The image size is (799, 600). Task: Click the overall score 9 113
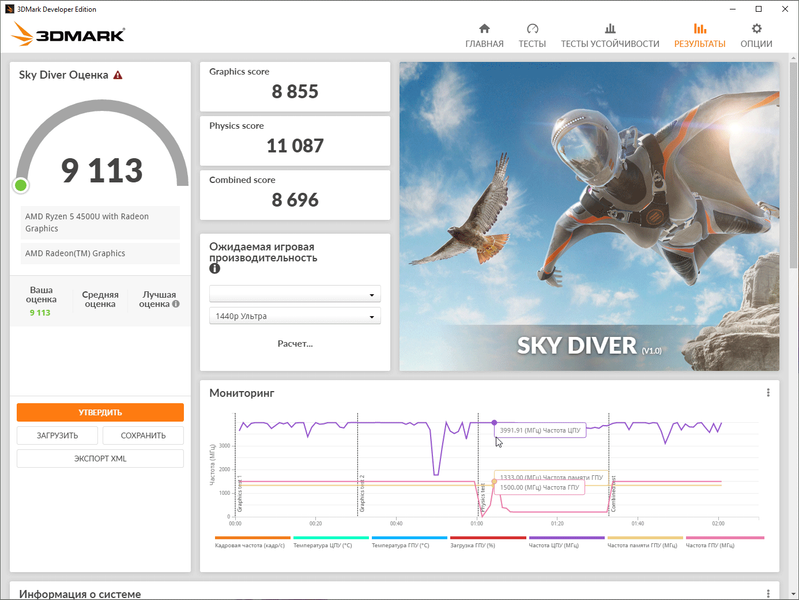pos(102,170)
